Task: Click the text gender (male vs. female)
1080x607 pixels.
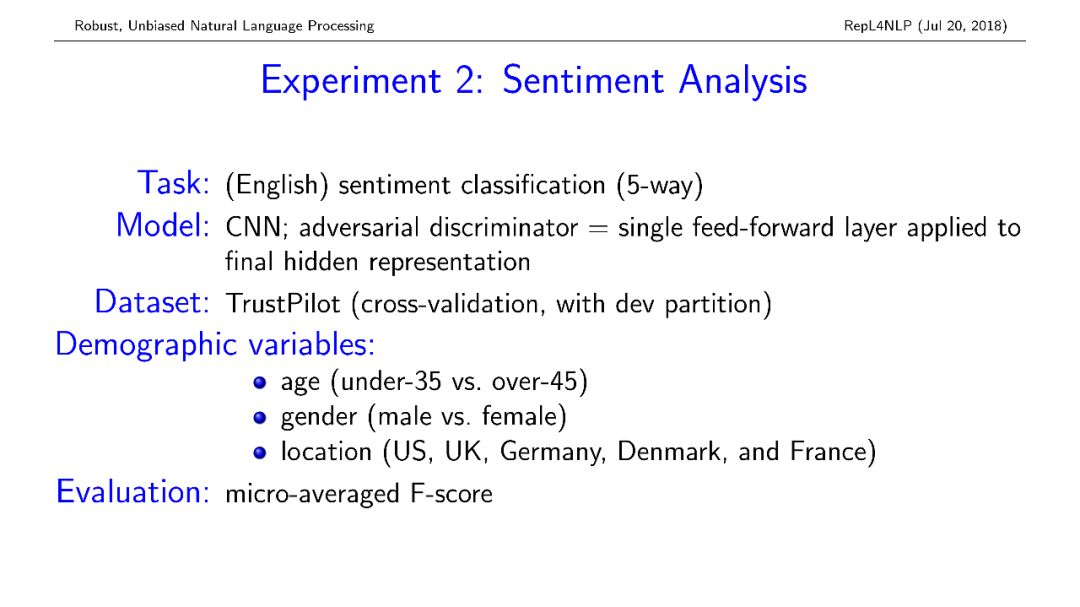Action: pos(424,417)
